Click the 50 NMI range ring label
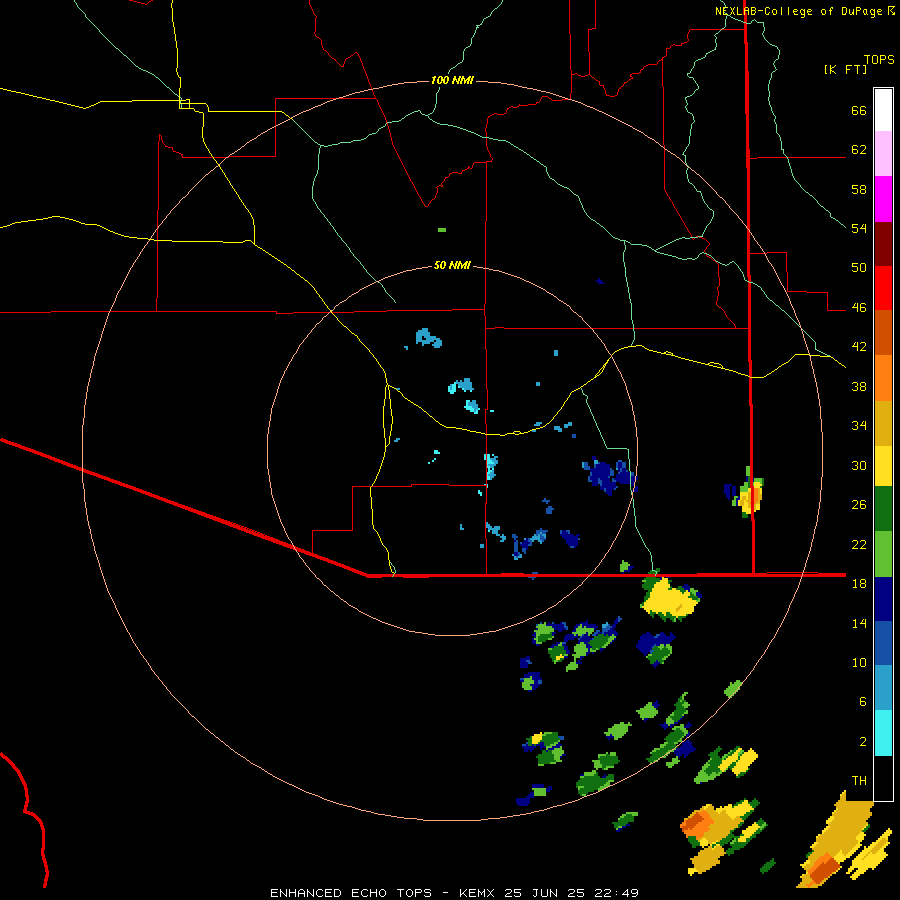 click(x=452, y=265)
